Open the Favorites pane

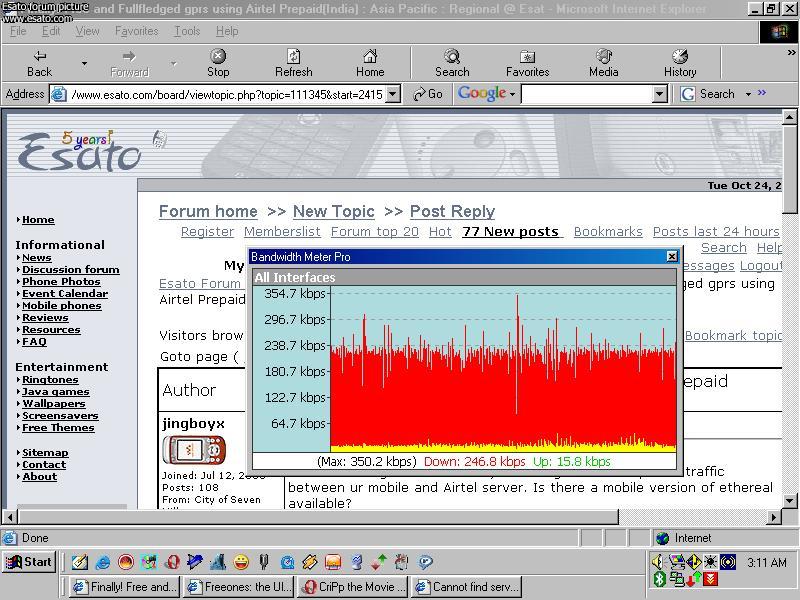[528, 63]
